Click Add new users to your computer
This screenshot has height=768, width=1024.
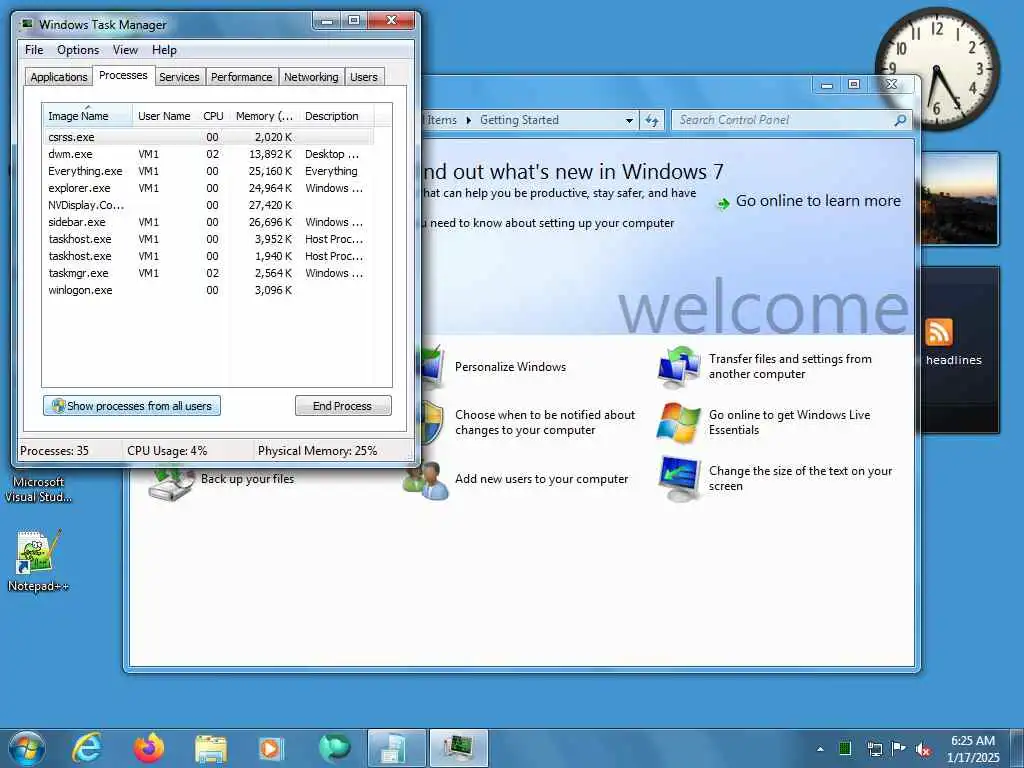pos(541,479)
